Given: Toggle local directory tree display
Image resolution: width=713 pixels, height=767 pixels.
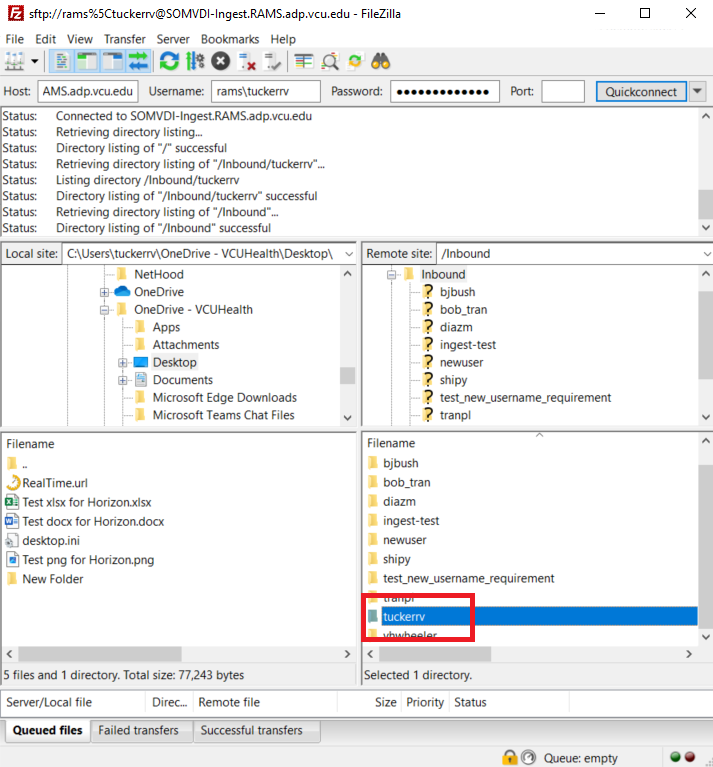Looking at the screenshot, I should click(87, 62).
